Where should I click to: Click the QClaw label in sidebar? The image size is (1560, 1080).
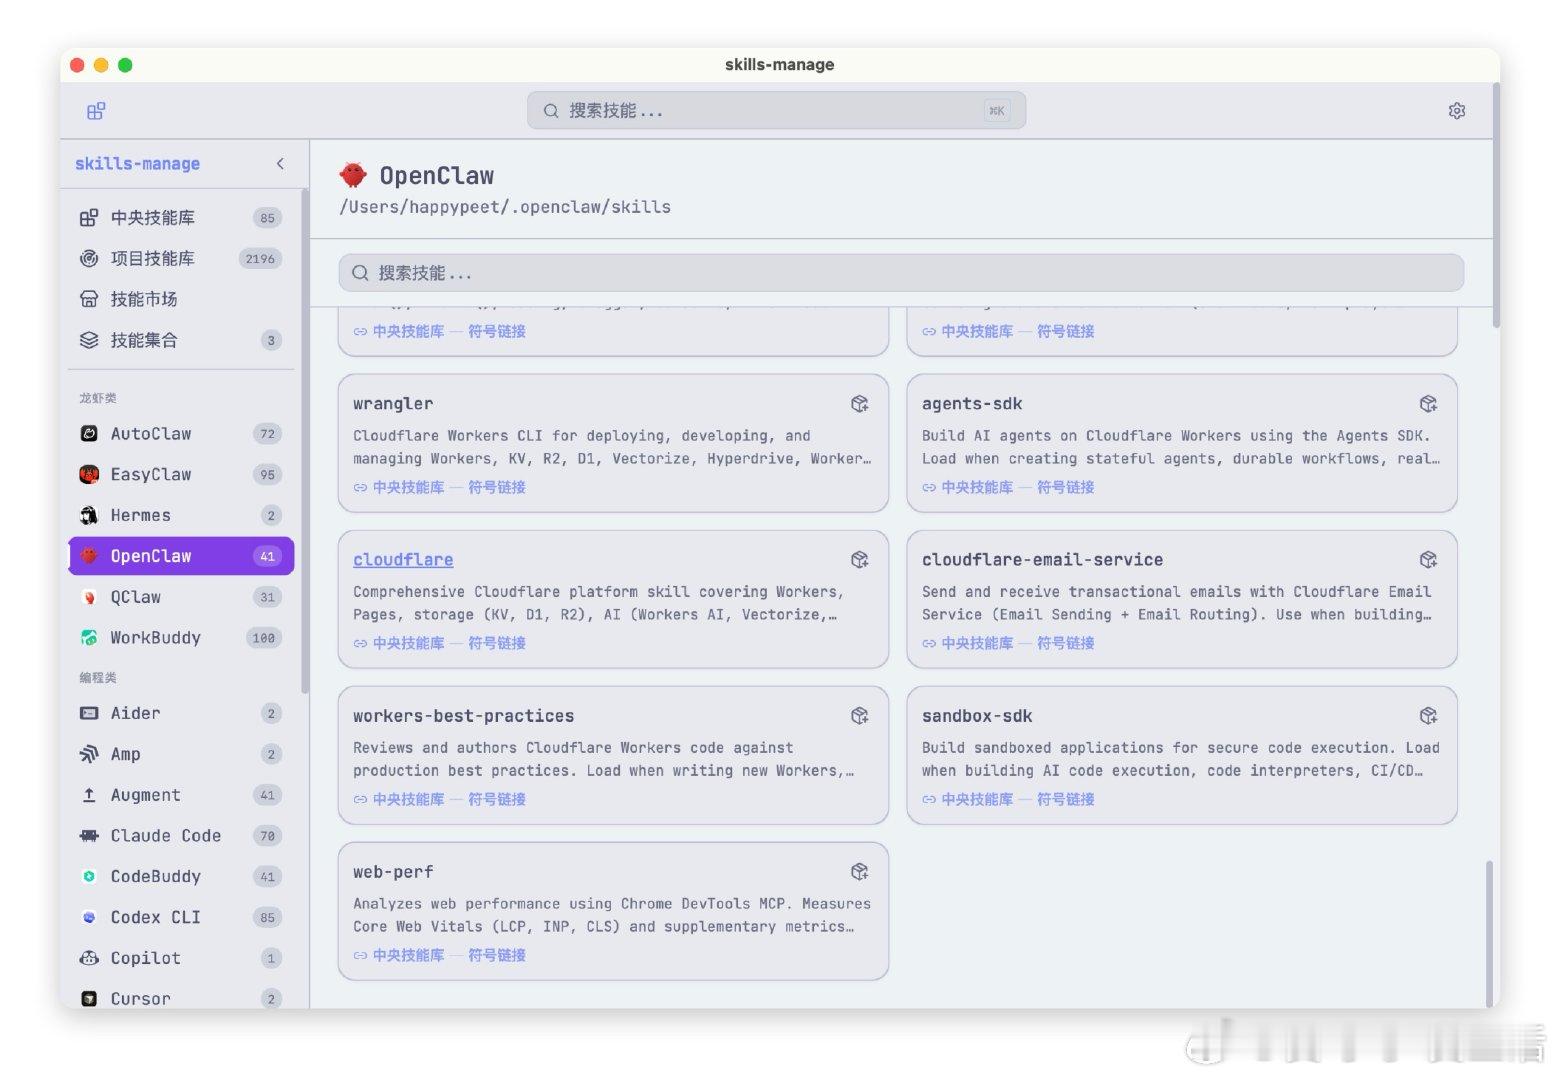click(136, 597)
